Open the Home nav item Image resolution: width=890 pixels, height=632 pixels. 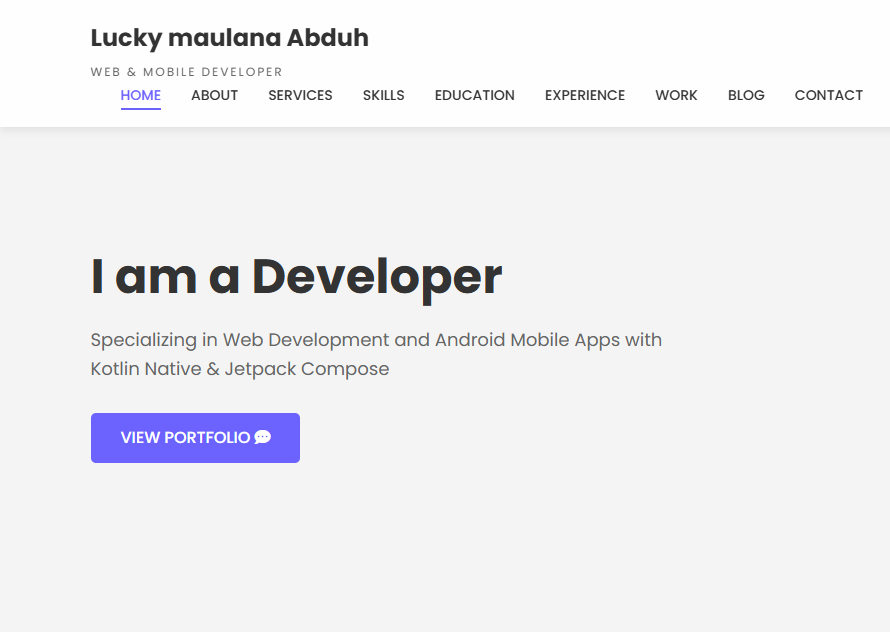pyautogui.click(x=141, y=95)
